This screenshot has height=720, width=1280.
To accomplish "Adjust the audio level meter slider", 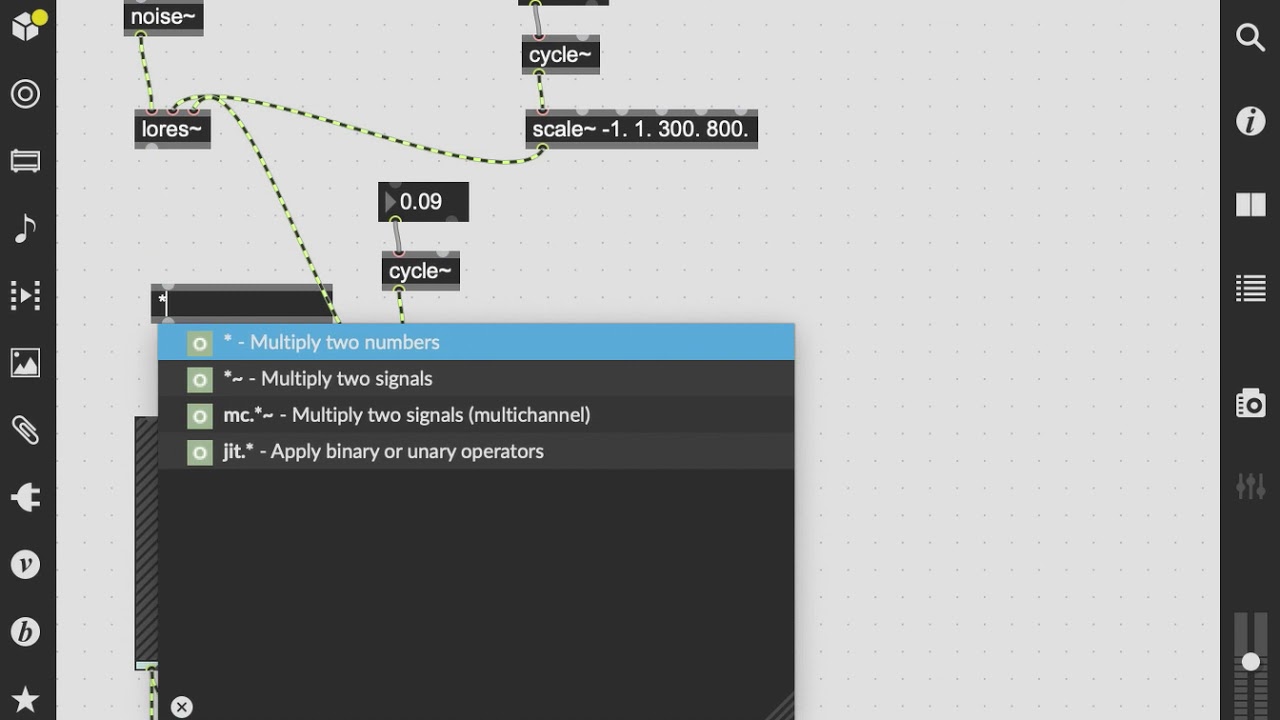I will tap(1250, 662).
